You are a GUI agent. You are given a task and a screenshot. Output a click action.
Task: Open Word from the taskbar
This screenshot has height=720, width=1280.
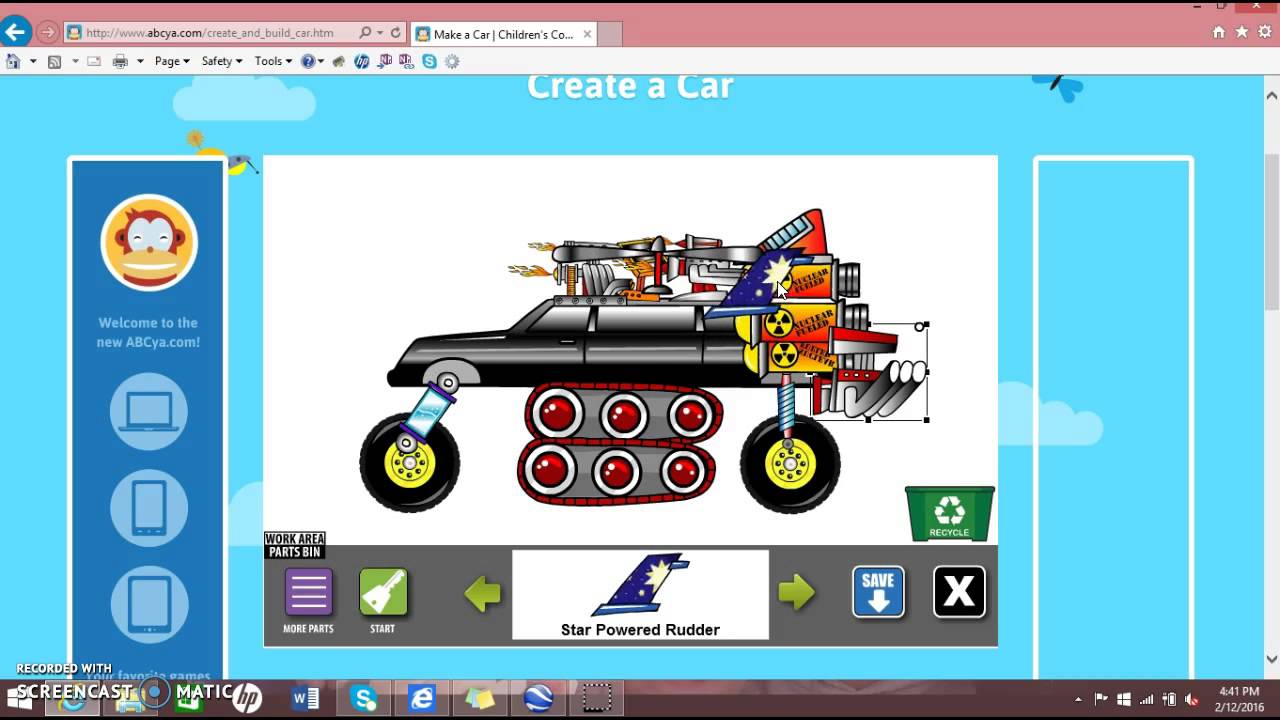[x=306, y=697]
